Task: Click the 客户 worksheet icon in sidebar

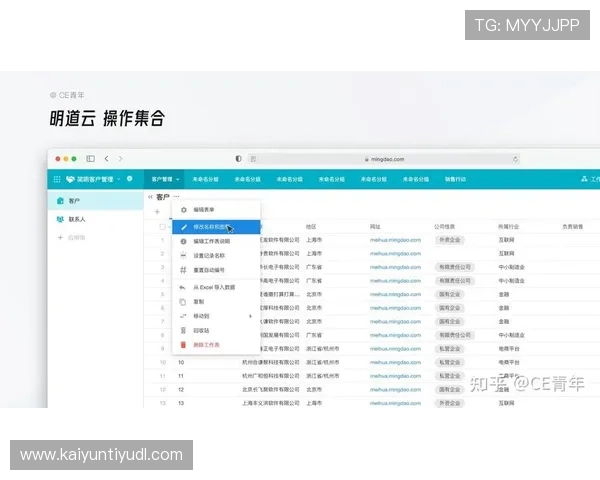Action: point(60,201)
